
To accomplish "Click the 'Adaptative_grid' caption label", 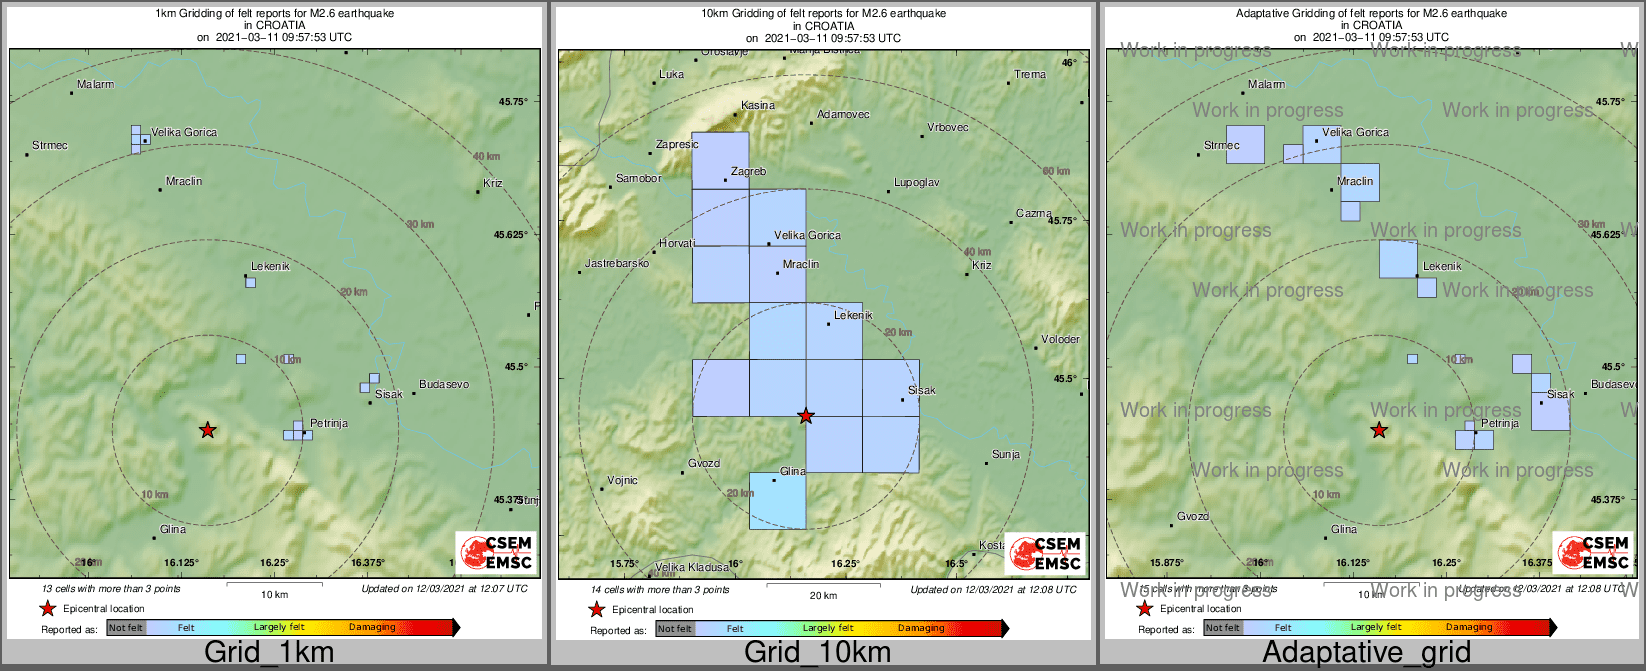I will pos(1366,652).
